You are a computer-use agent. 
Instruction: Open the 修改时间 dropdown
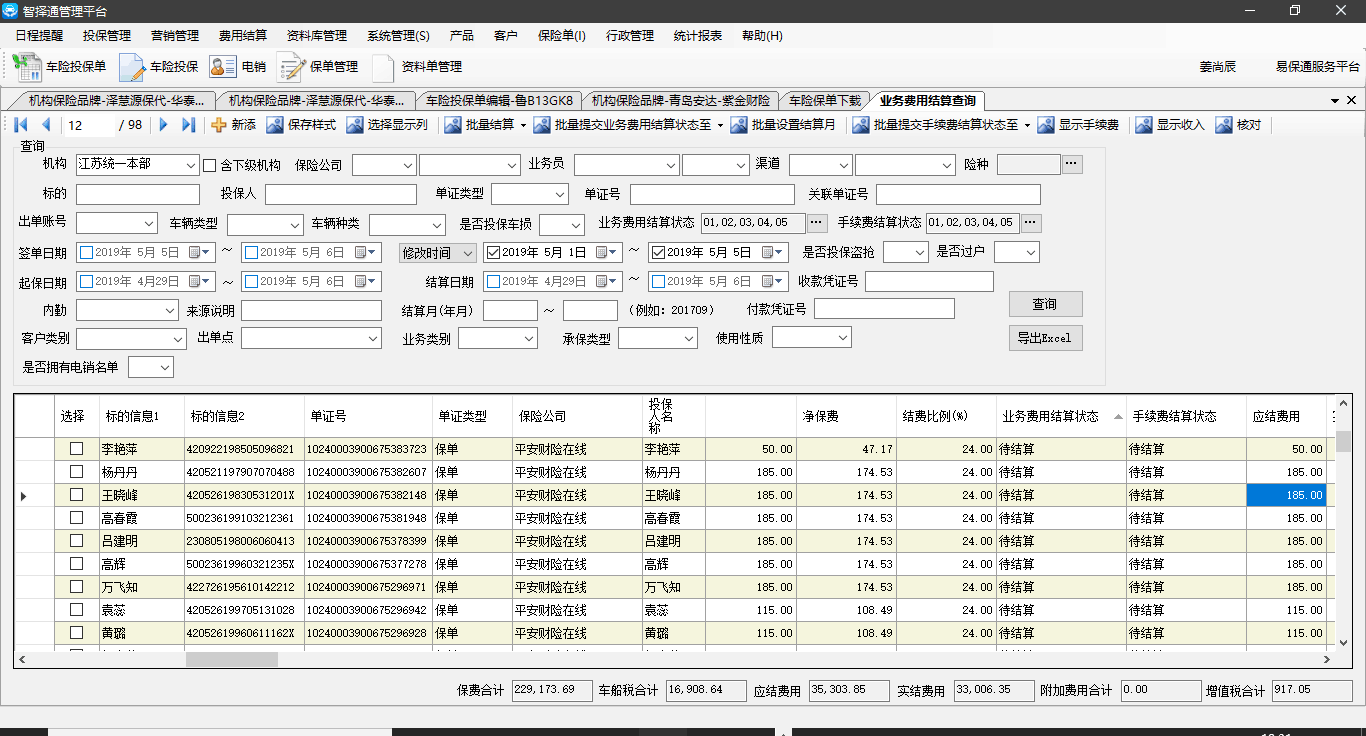[x=468, y=253]
